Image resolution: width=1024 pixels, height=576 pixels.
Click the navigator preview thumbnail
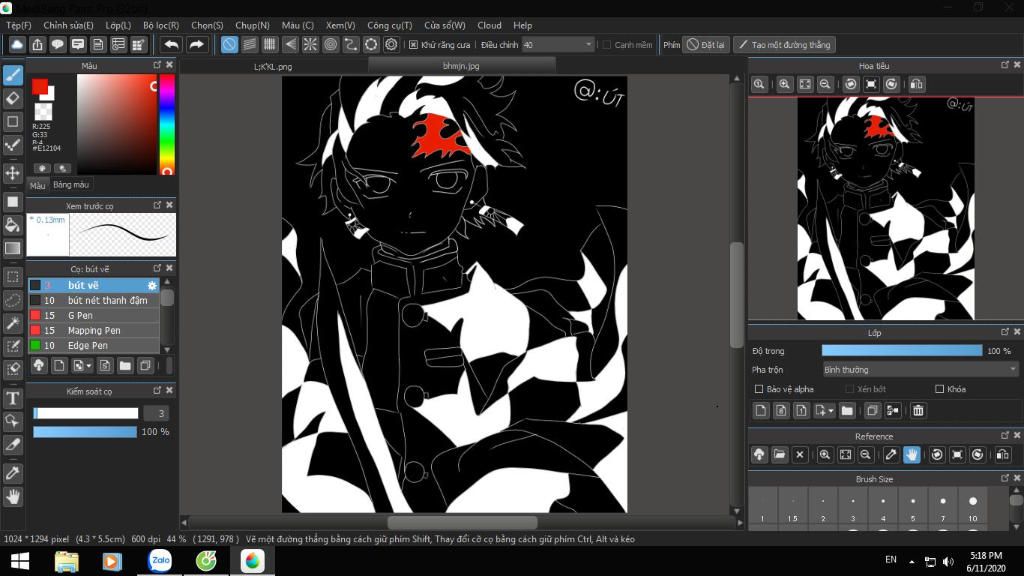886,208
